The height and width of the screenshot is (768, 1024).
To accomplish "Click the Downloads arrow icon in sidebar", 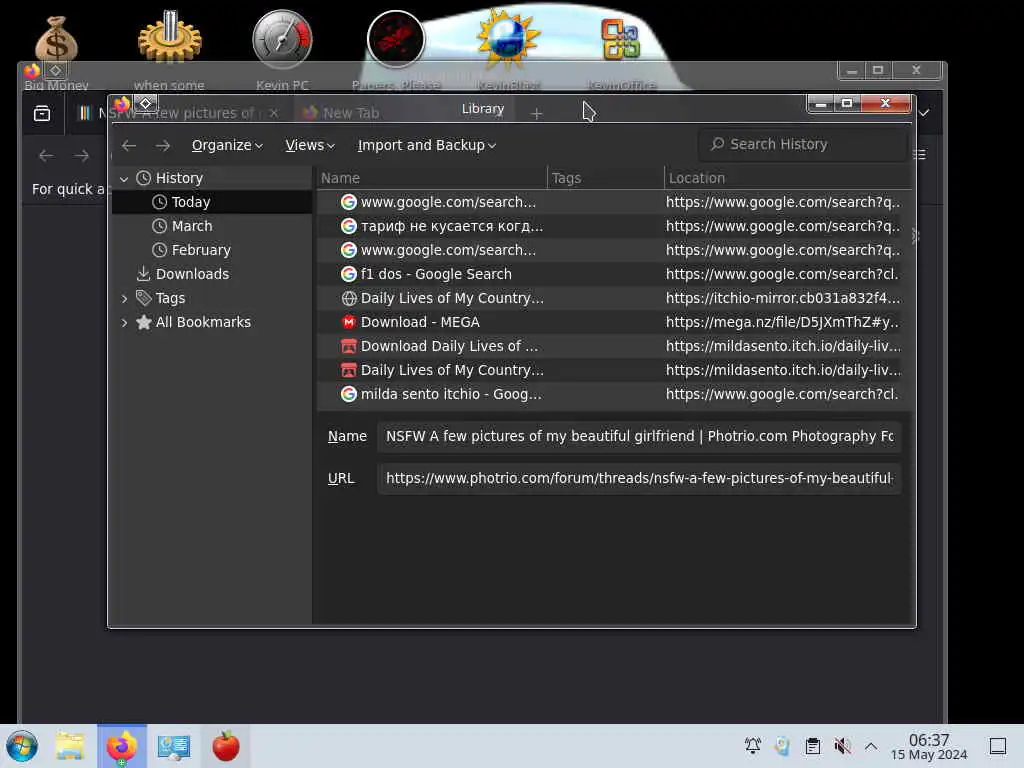I will point(144,274).
